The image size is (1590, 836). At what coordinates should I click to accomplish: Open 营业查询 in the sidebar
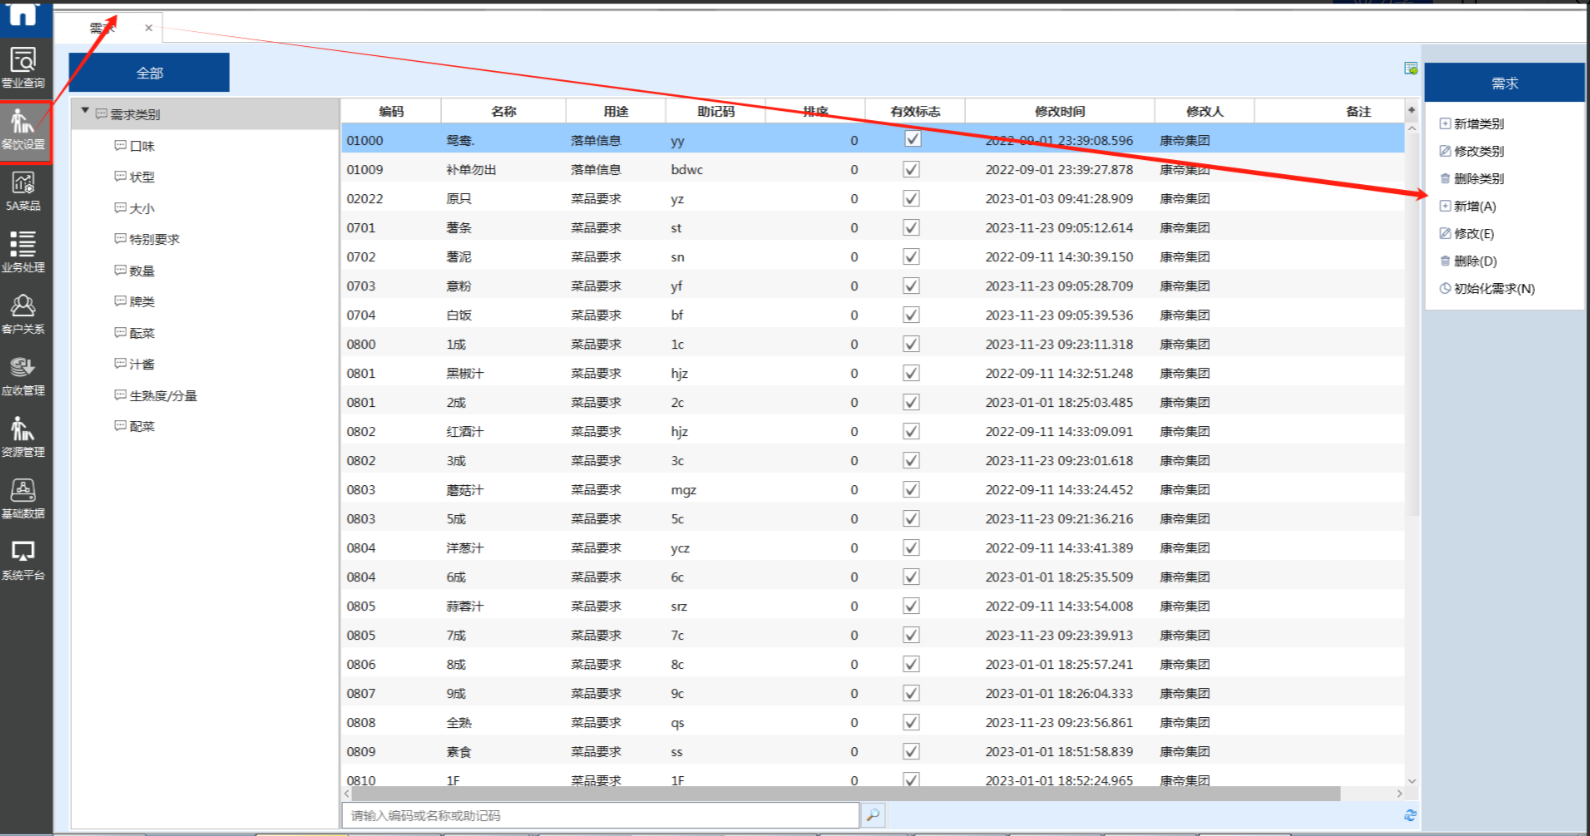[x=23, y=67]
